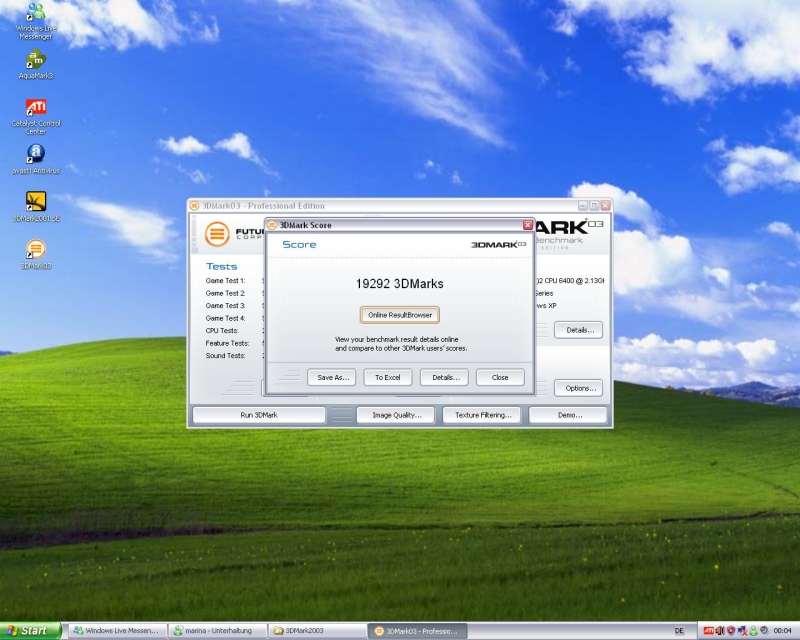This screenshot has width=800, height=640.
Task: Open Options in the 3DMark03 window
Action: click(x=579, y=388)
